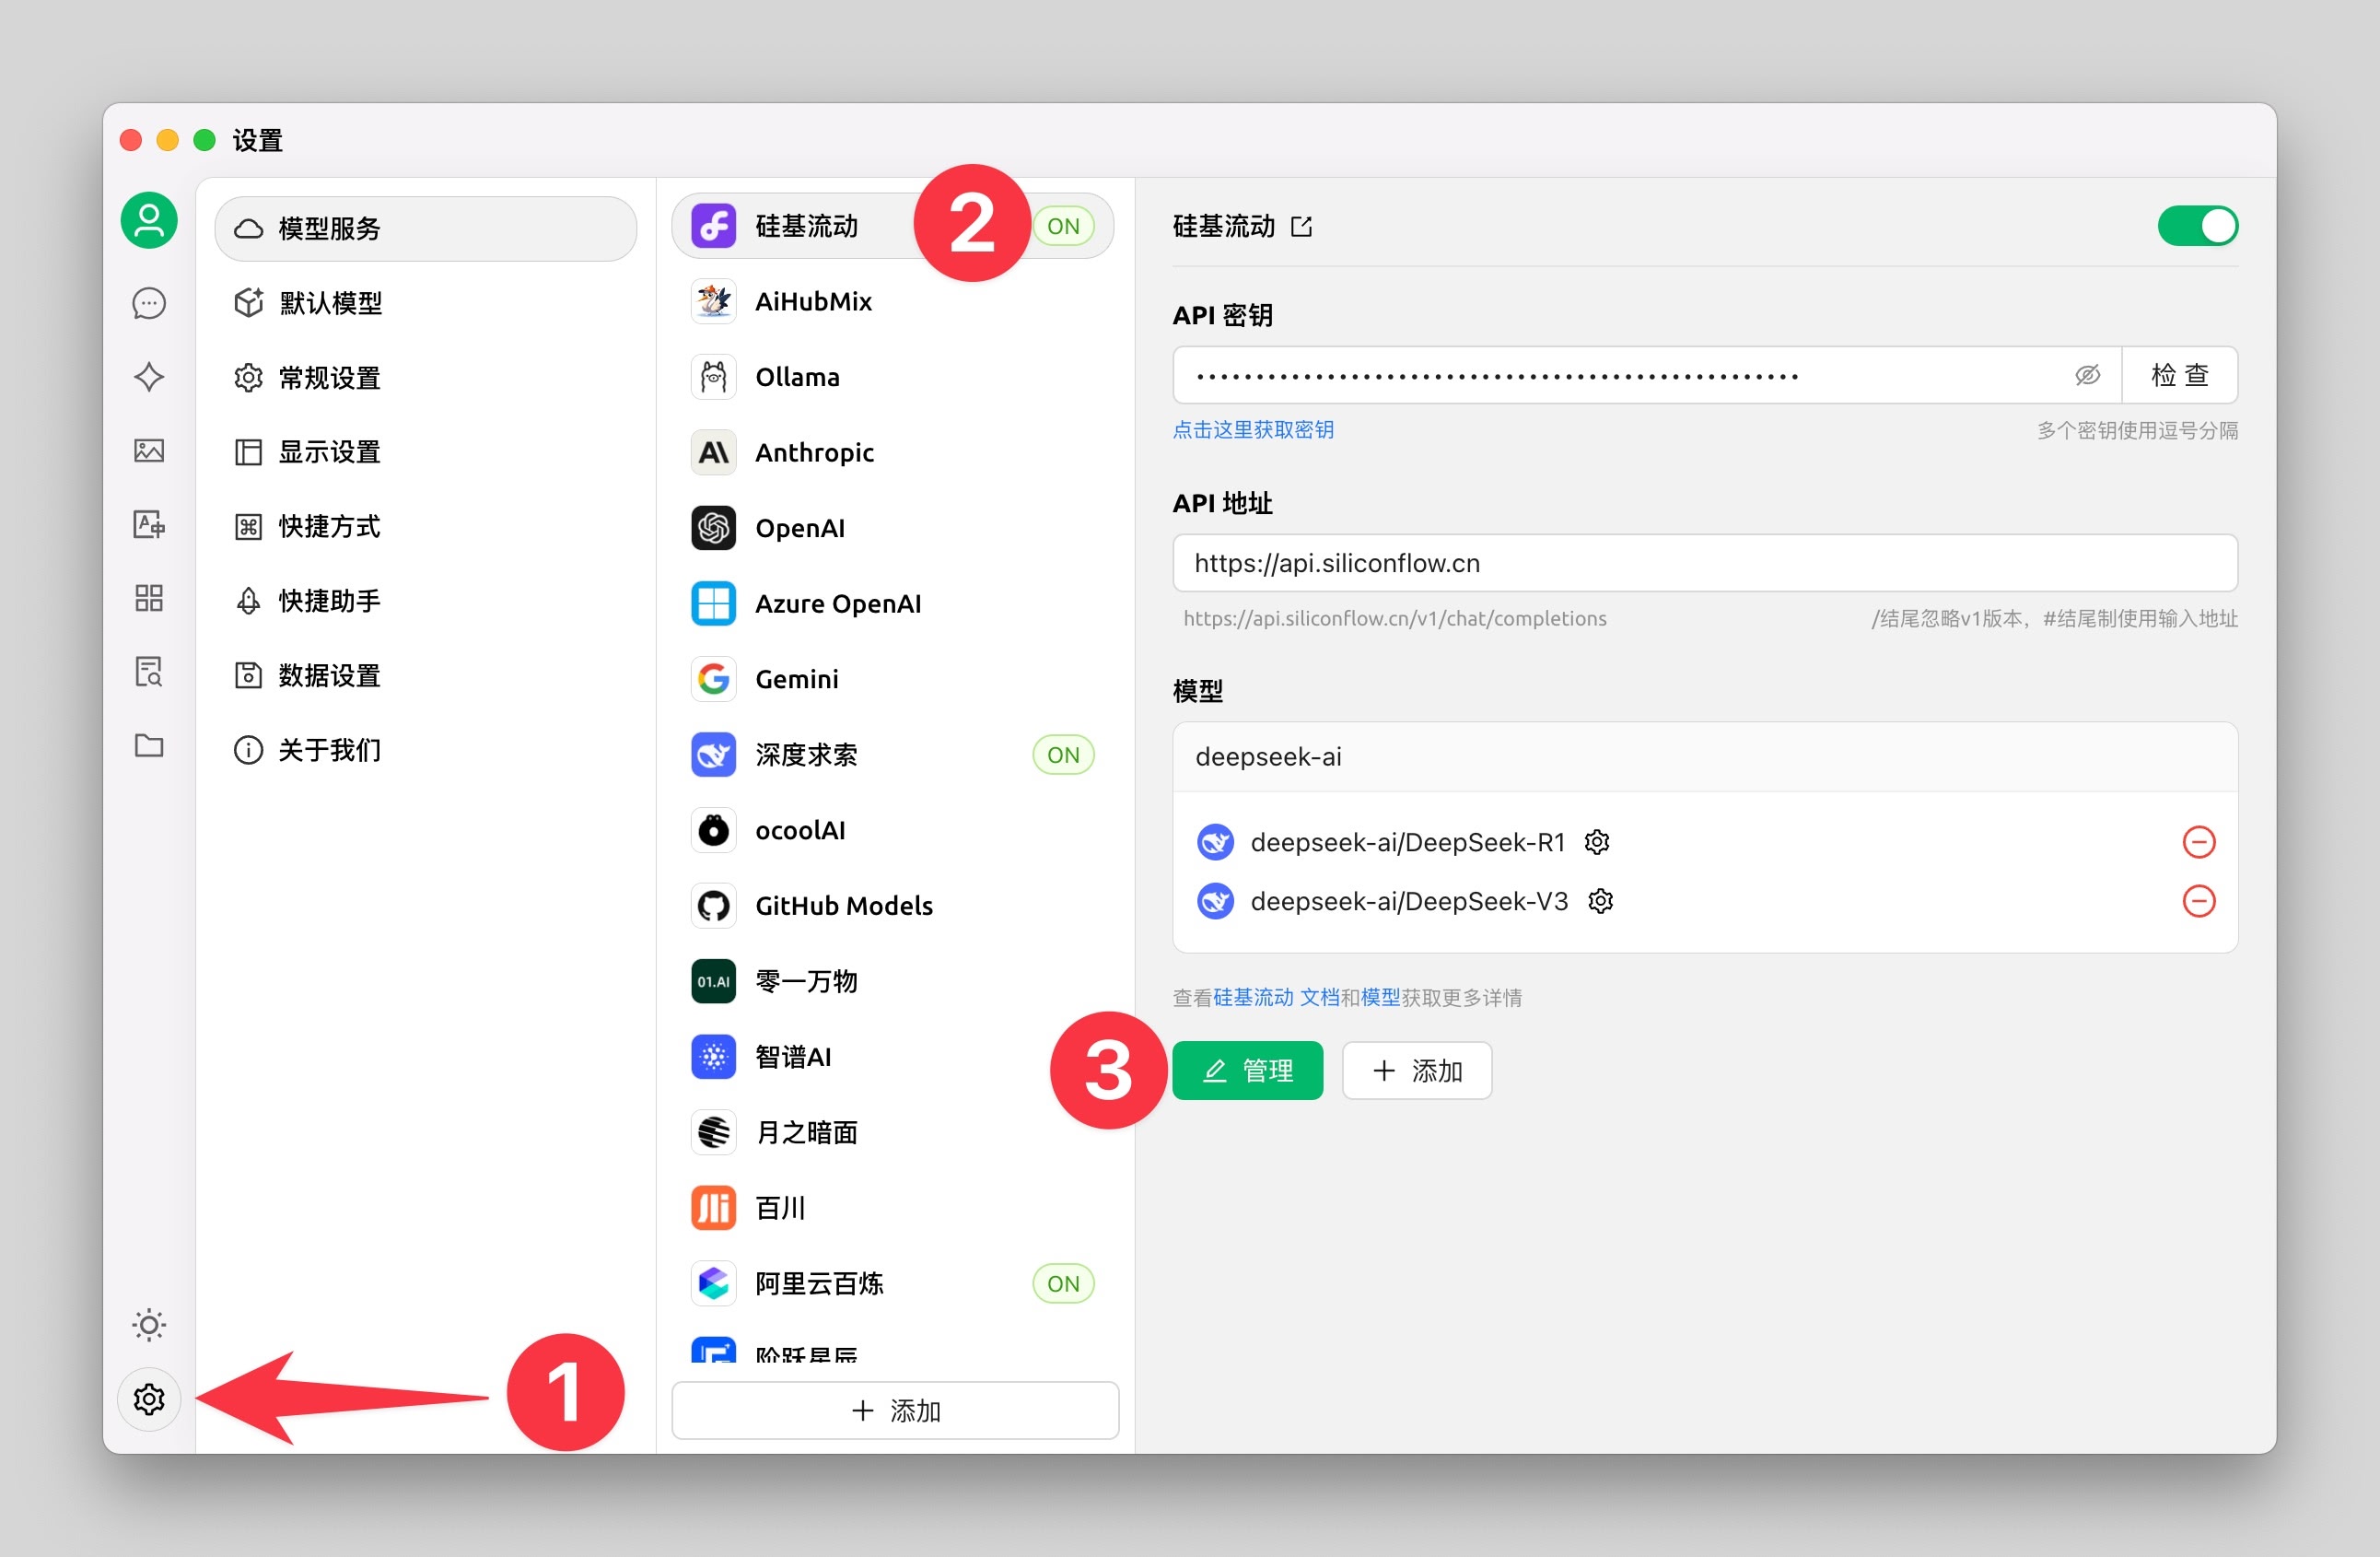
Task: Click the settings gear in sidebar
Action: pos(149,1399)
